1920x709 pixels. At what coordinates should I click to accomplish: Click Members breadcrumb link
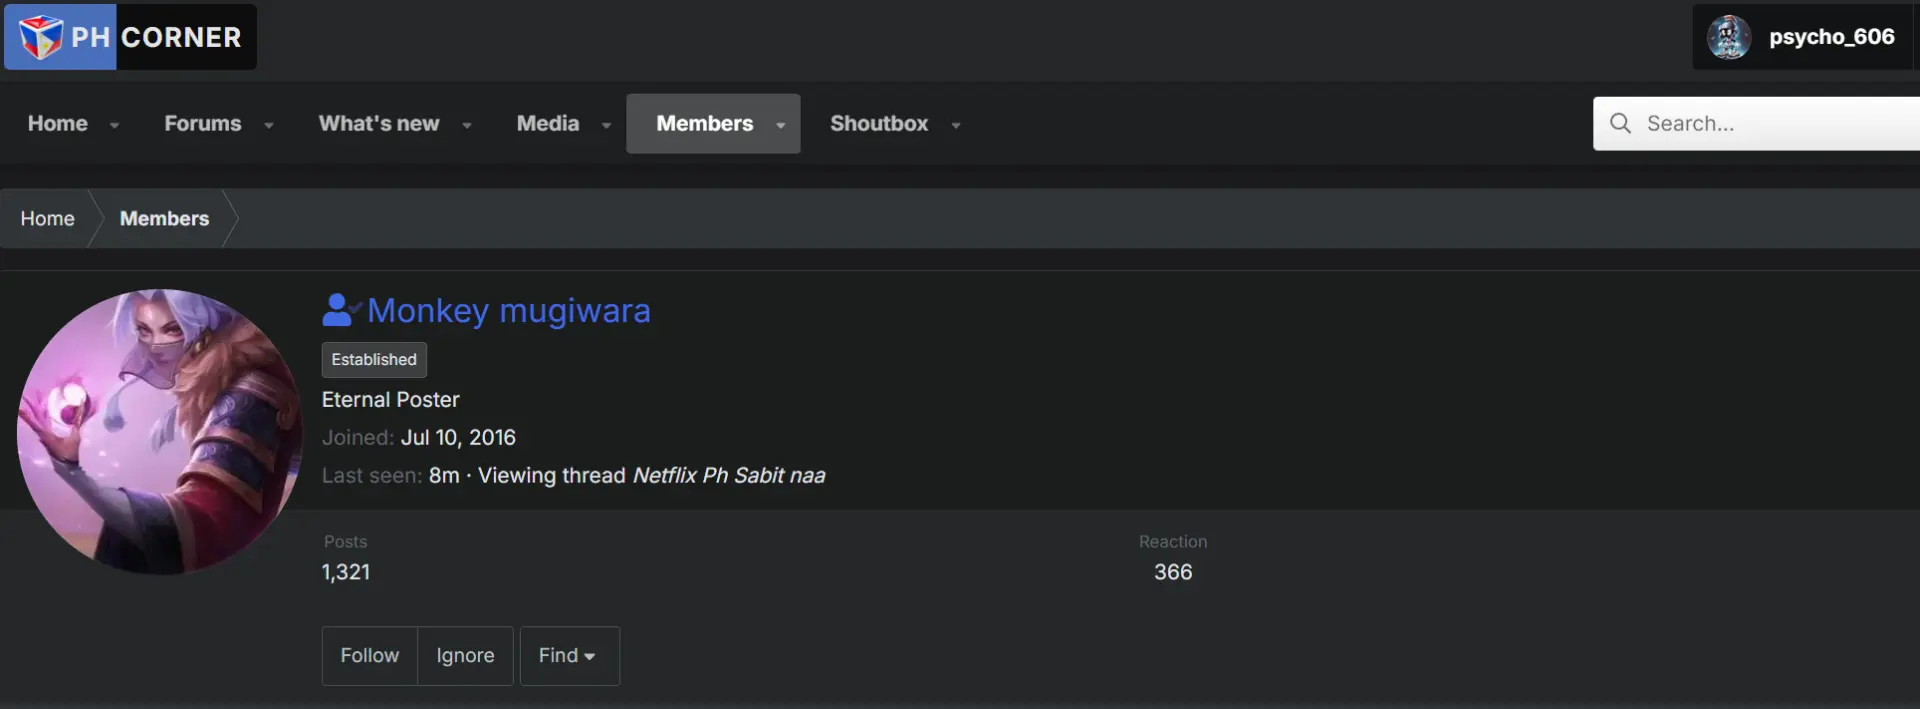tap(165, 218)
